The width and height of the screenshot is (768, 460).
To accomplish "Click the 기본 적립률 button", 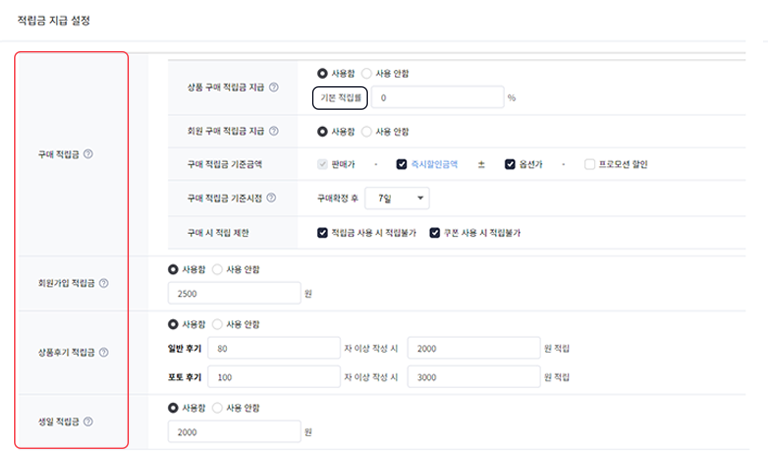I will click(340, 97).
